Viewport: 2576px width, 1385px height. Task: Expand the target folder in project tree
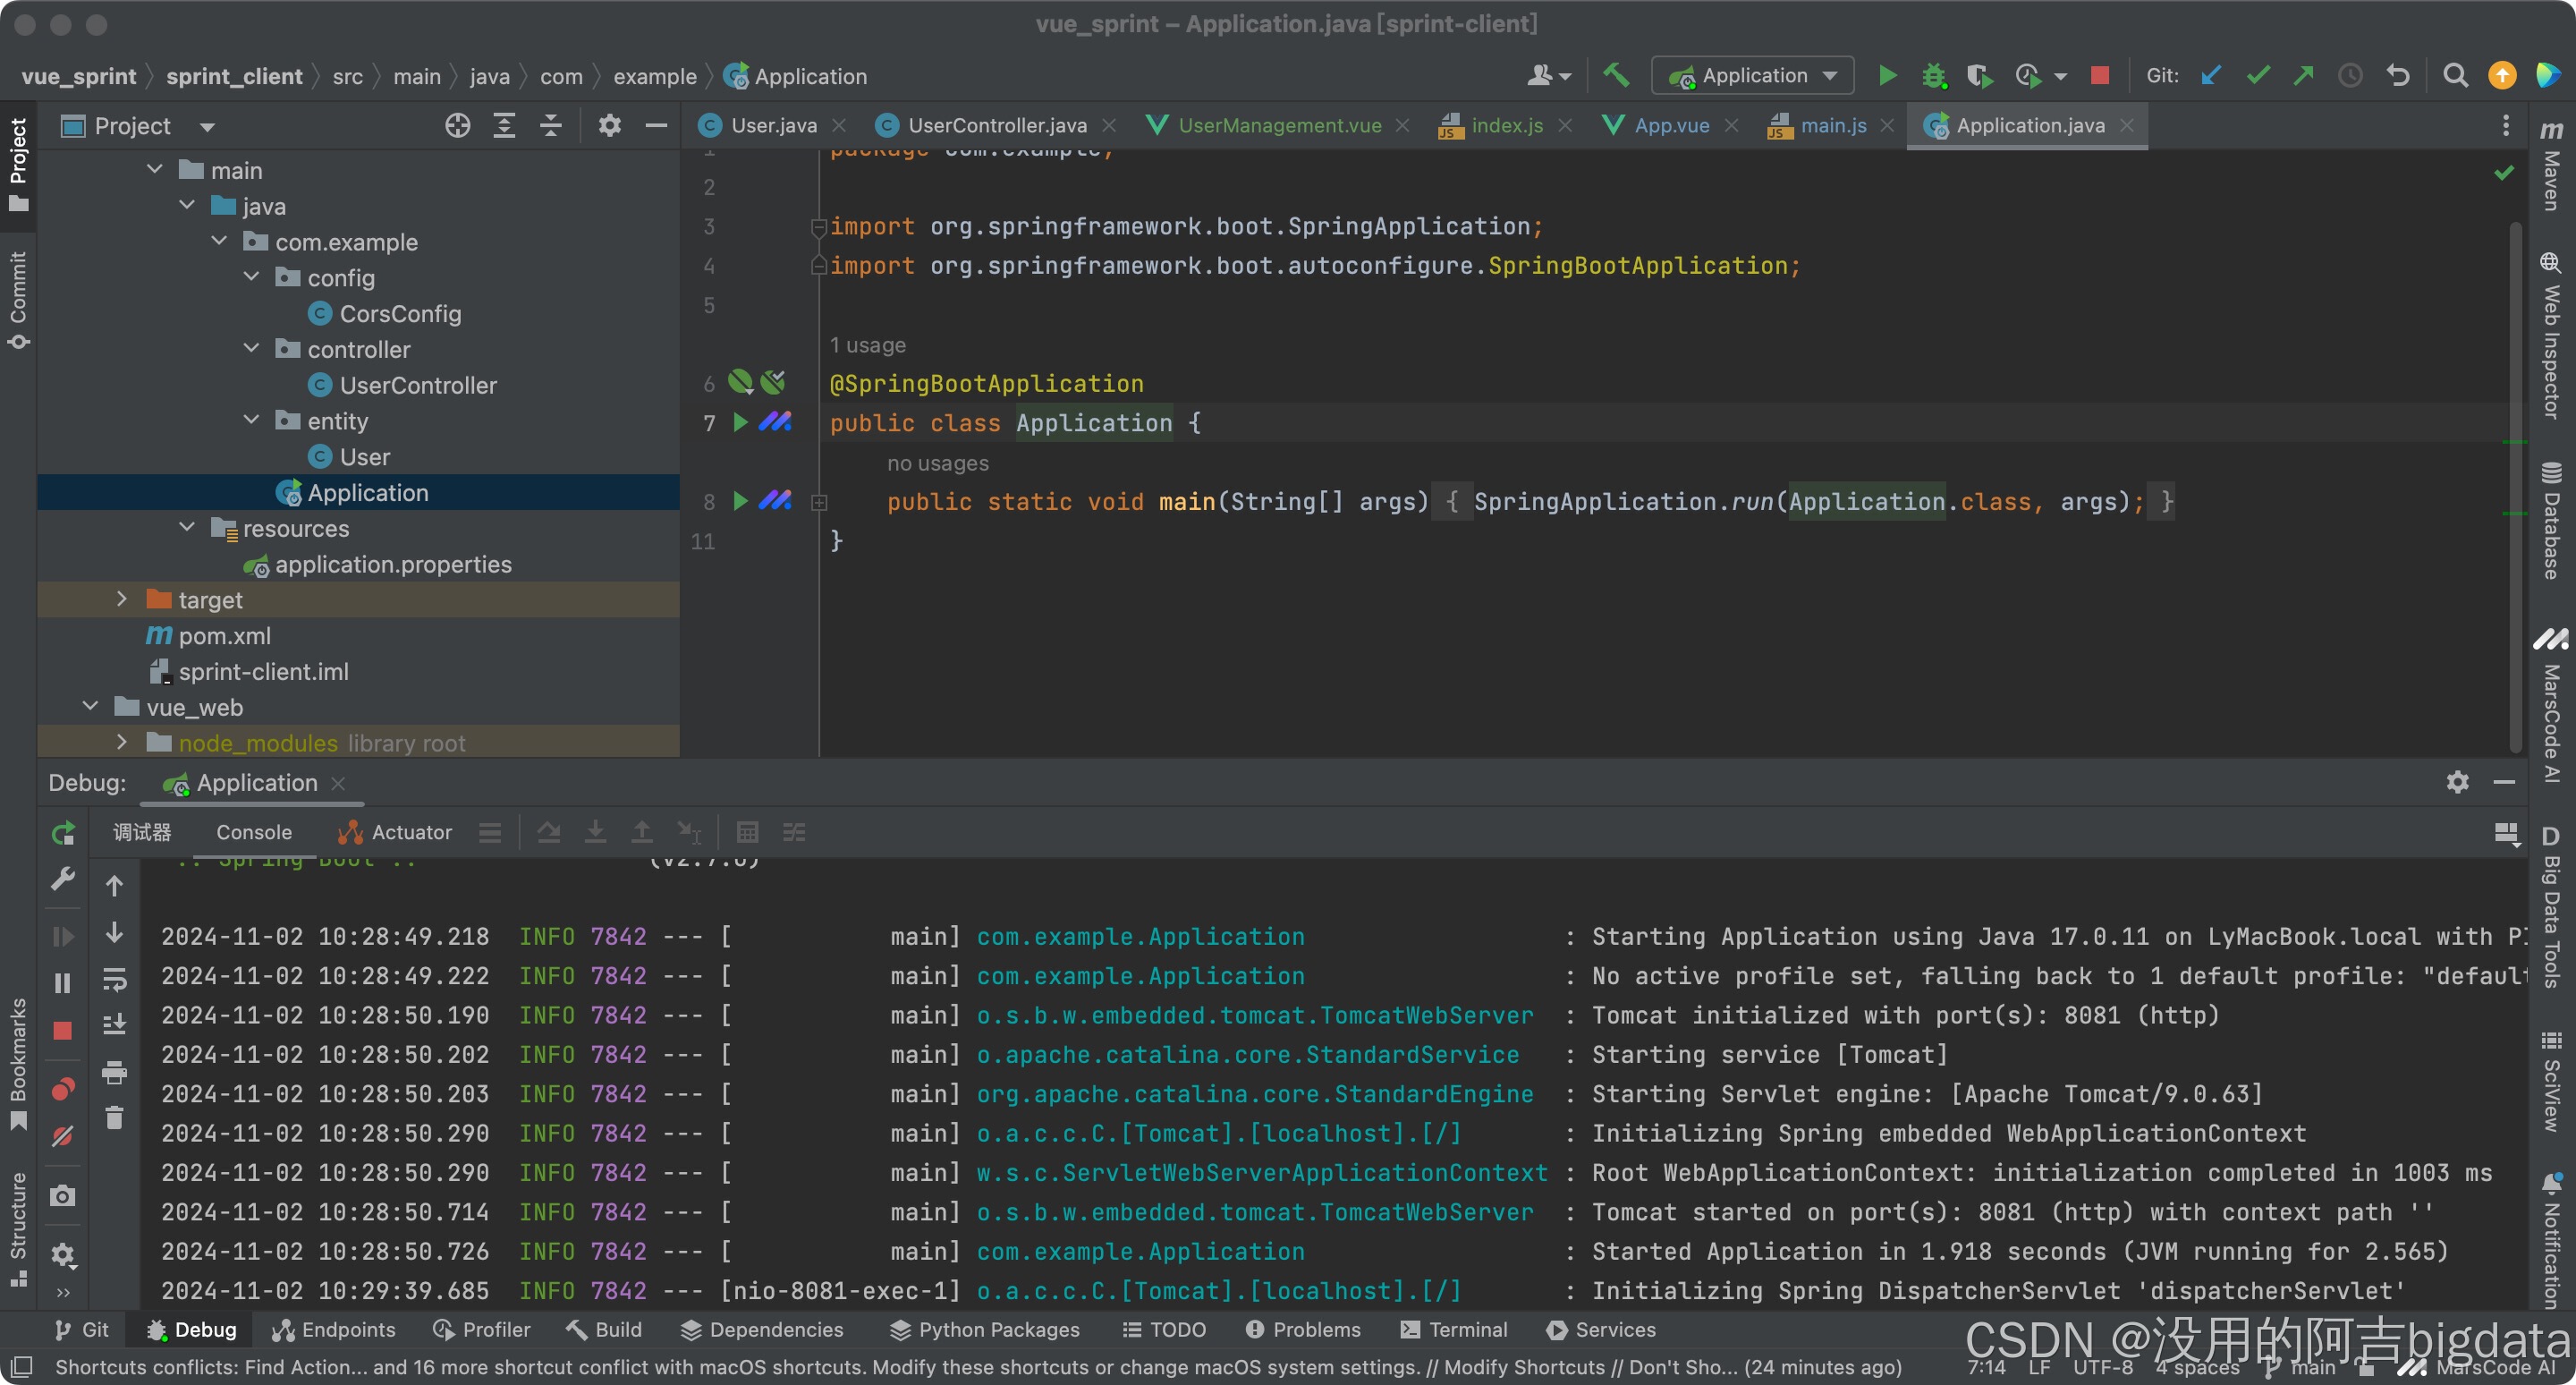pos(122,600)
